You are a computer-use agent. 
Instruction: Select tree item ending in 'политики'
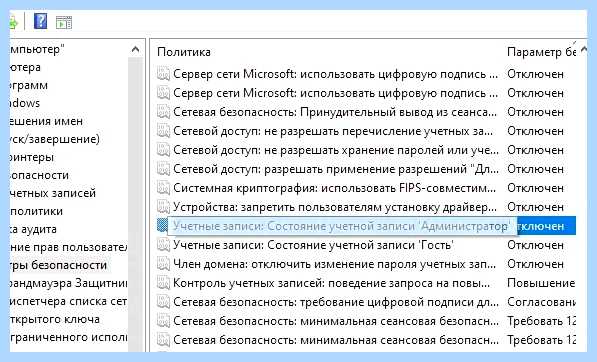(37, 211)
